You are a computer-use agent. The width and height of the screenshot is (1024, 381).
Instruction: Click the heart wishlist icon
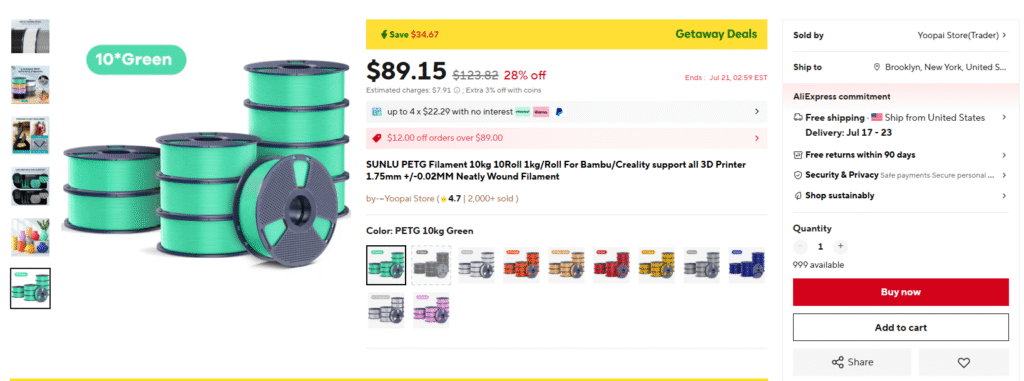[963, 362]
